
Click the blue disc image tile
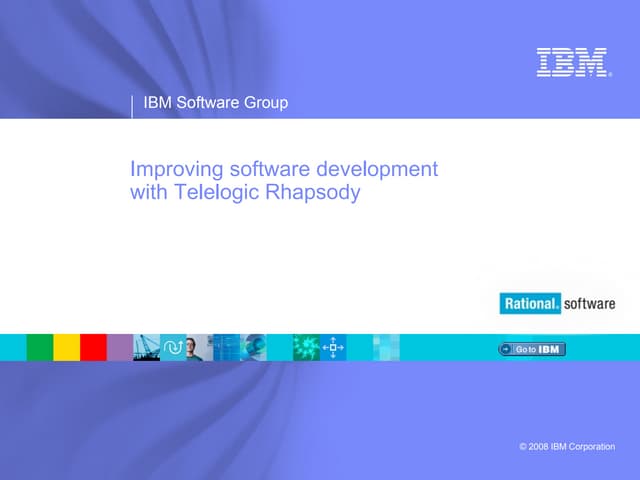253,347
